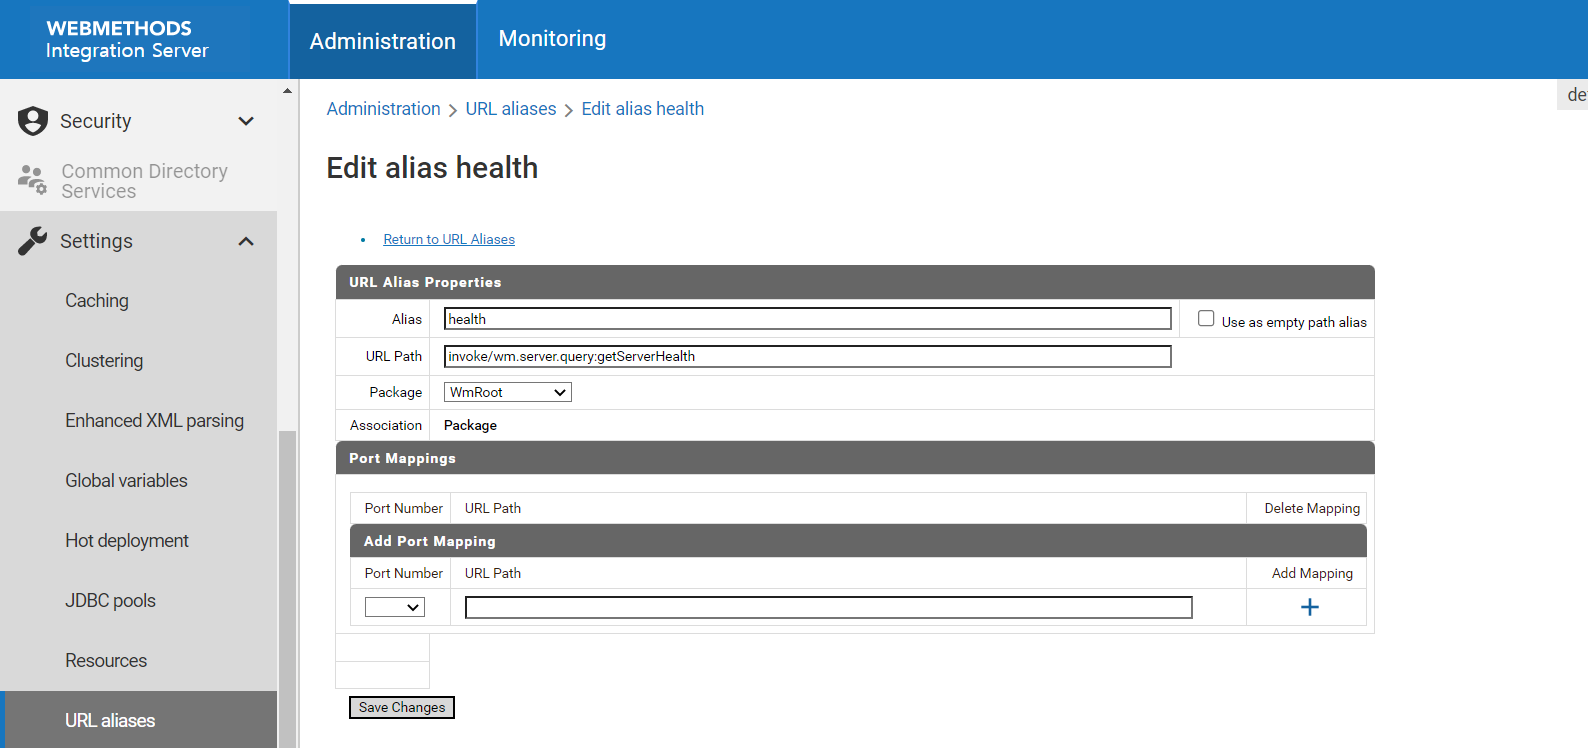Click the Common Directory Services icon
This screenshot has height=748, width=1588.
32,180
